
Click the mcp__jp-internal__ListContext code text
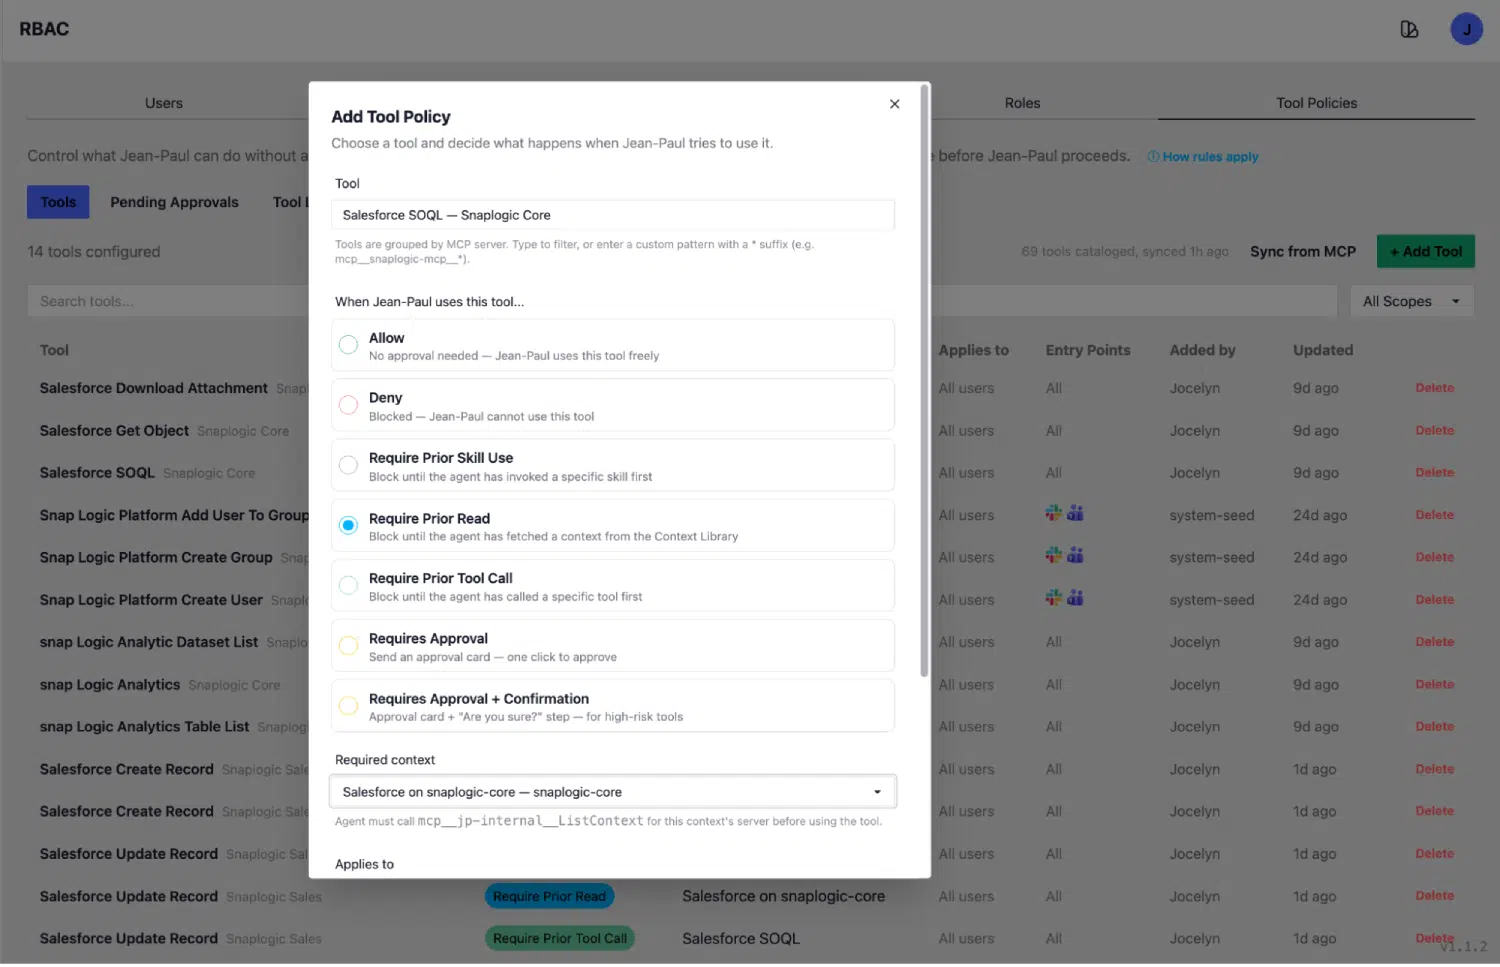pyautogui.click(x=530, y=821)
